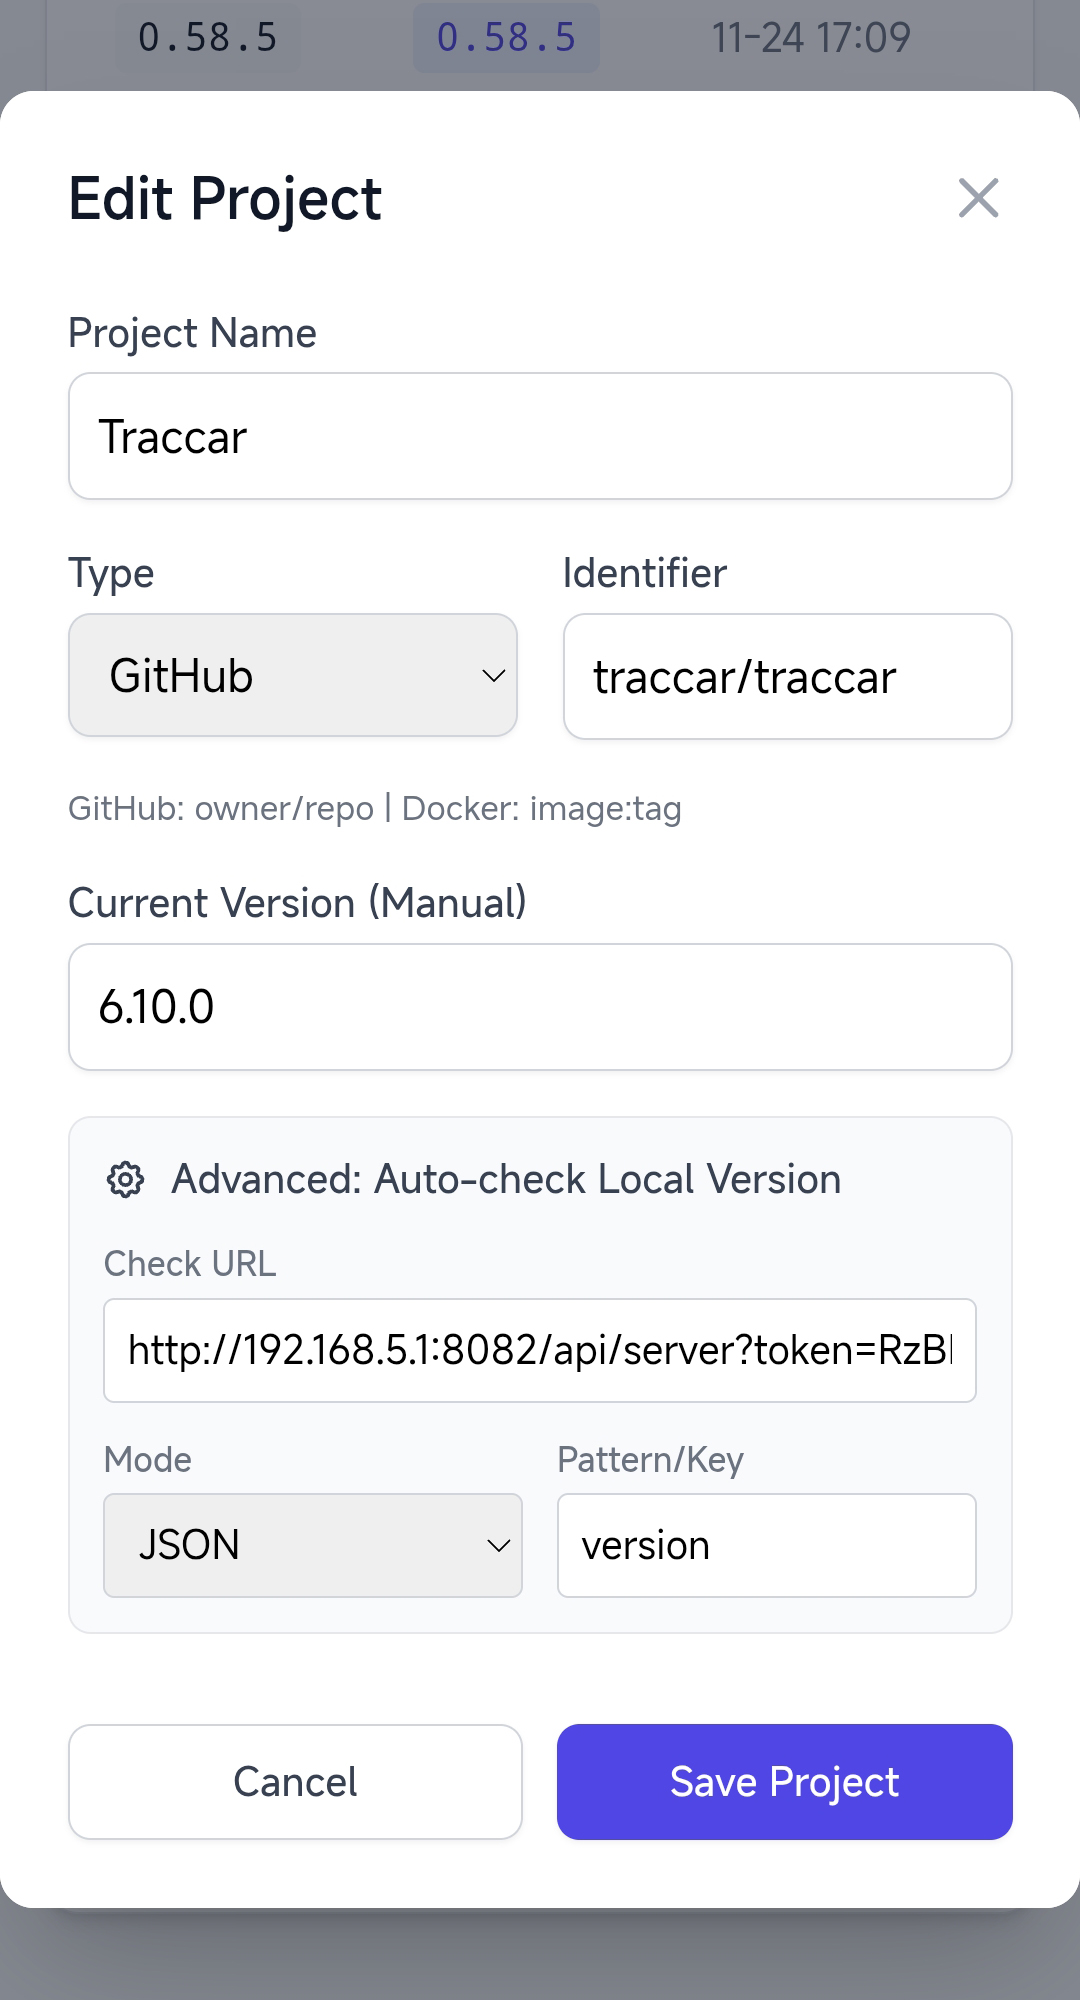This screenshot has height=2000, width=1080.
Task: Open the Type dropdown showing GitHub
Action: click(292, 676)
